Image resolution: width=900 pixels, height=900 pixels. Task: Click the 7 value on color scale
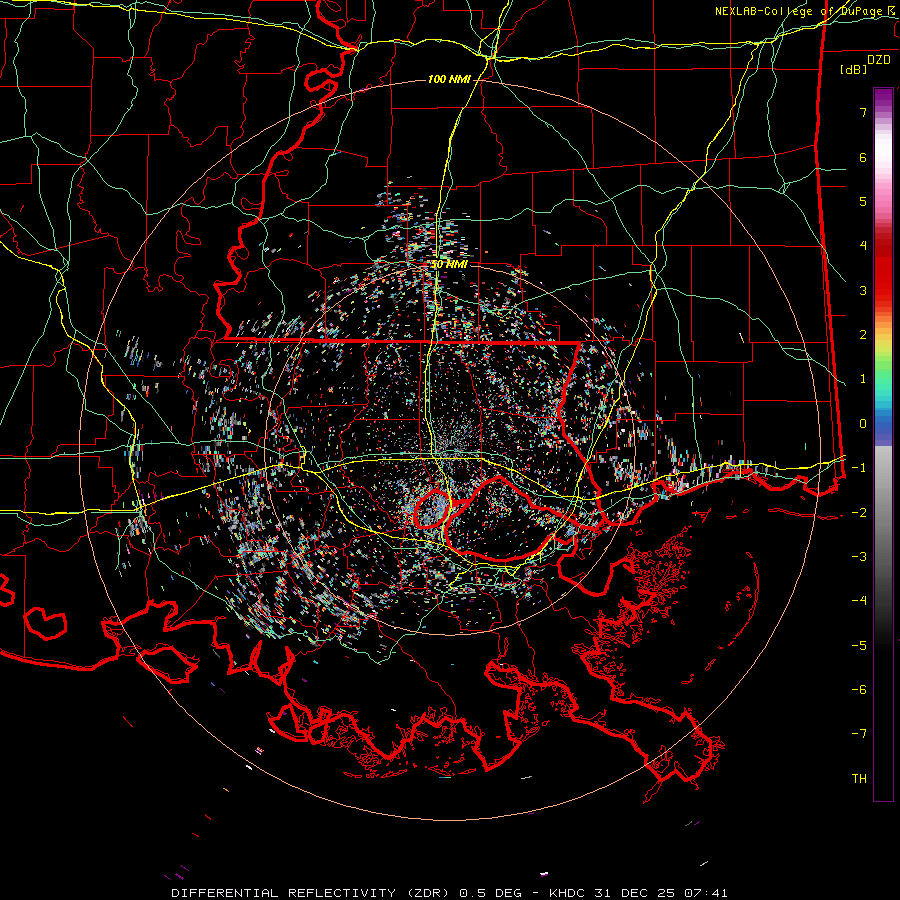[863, 112]
